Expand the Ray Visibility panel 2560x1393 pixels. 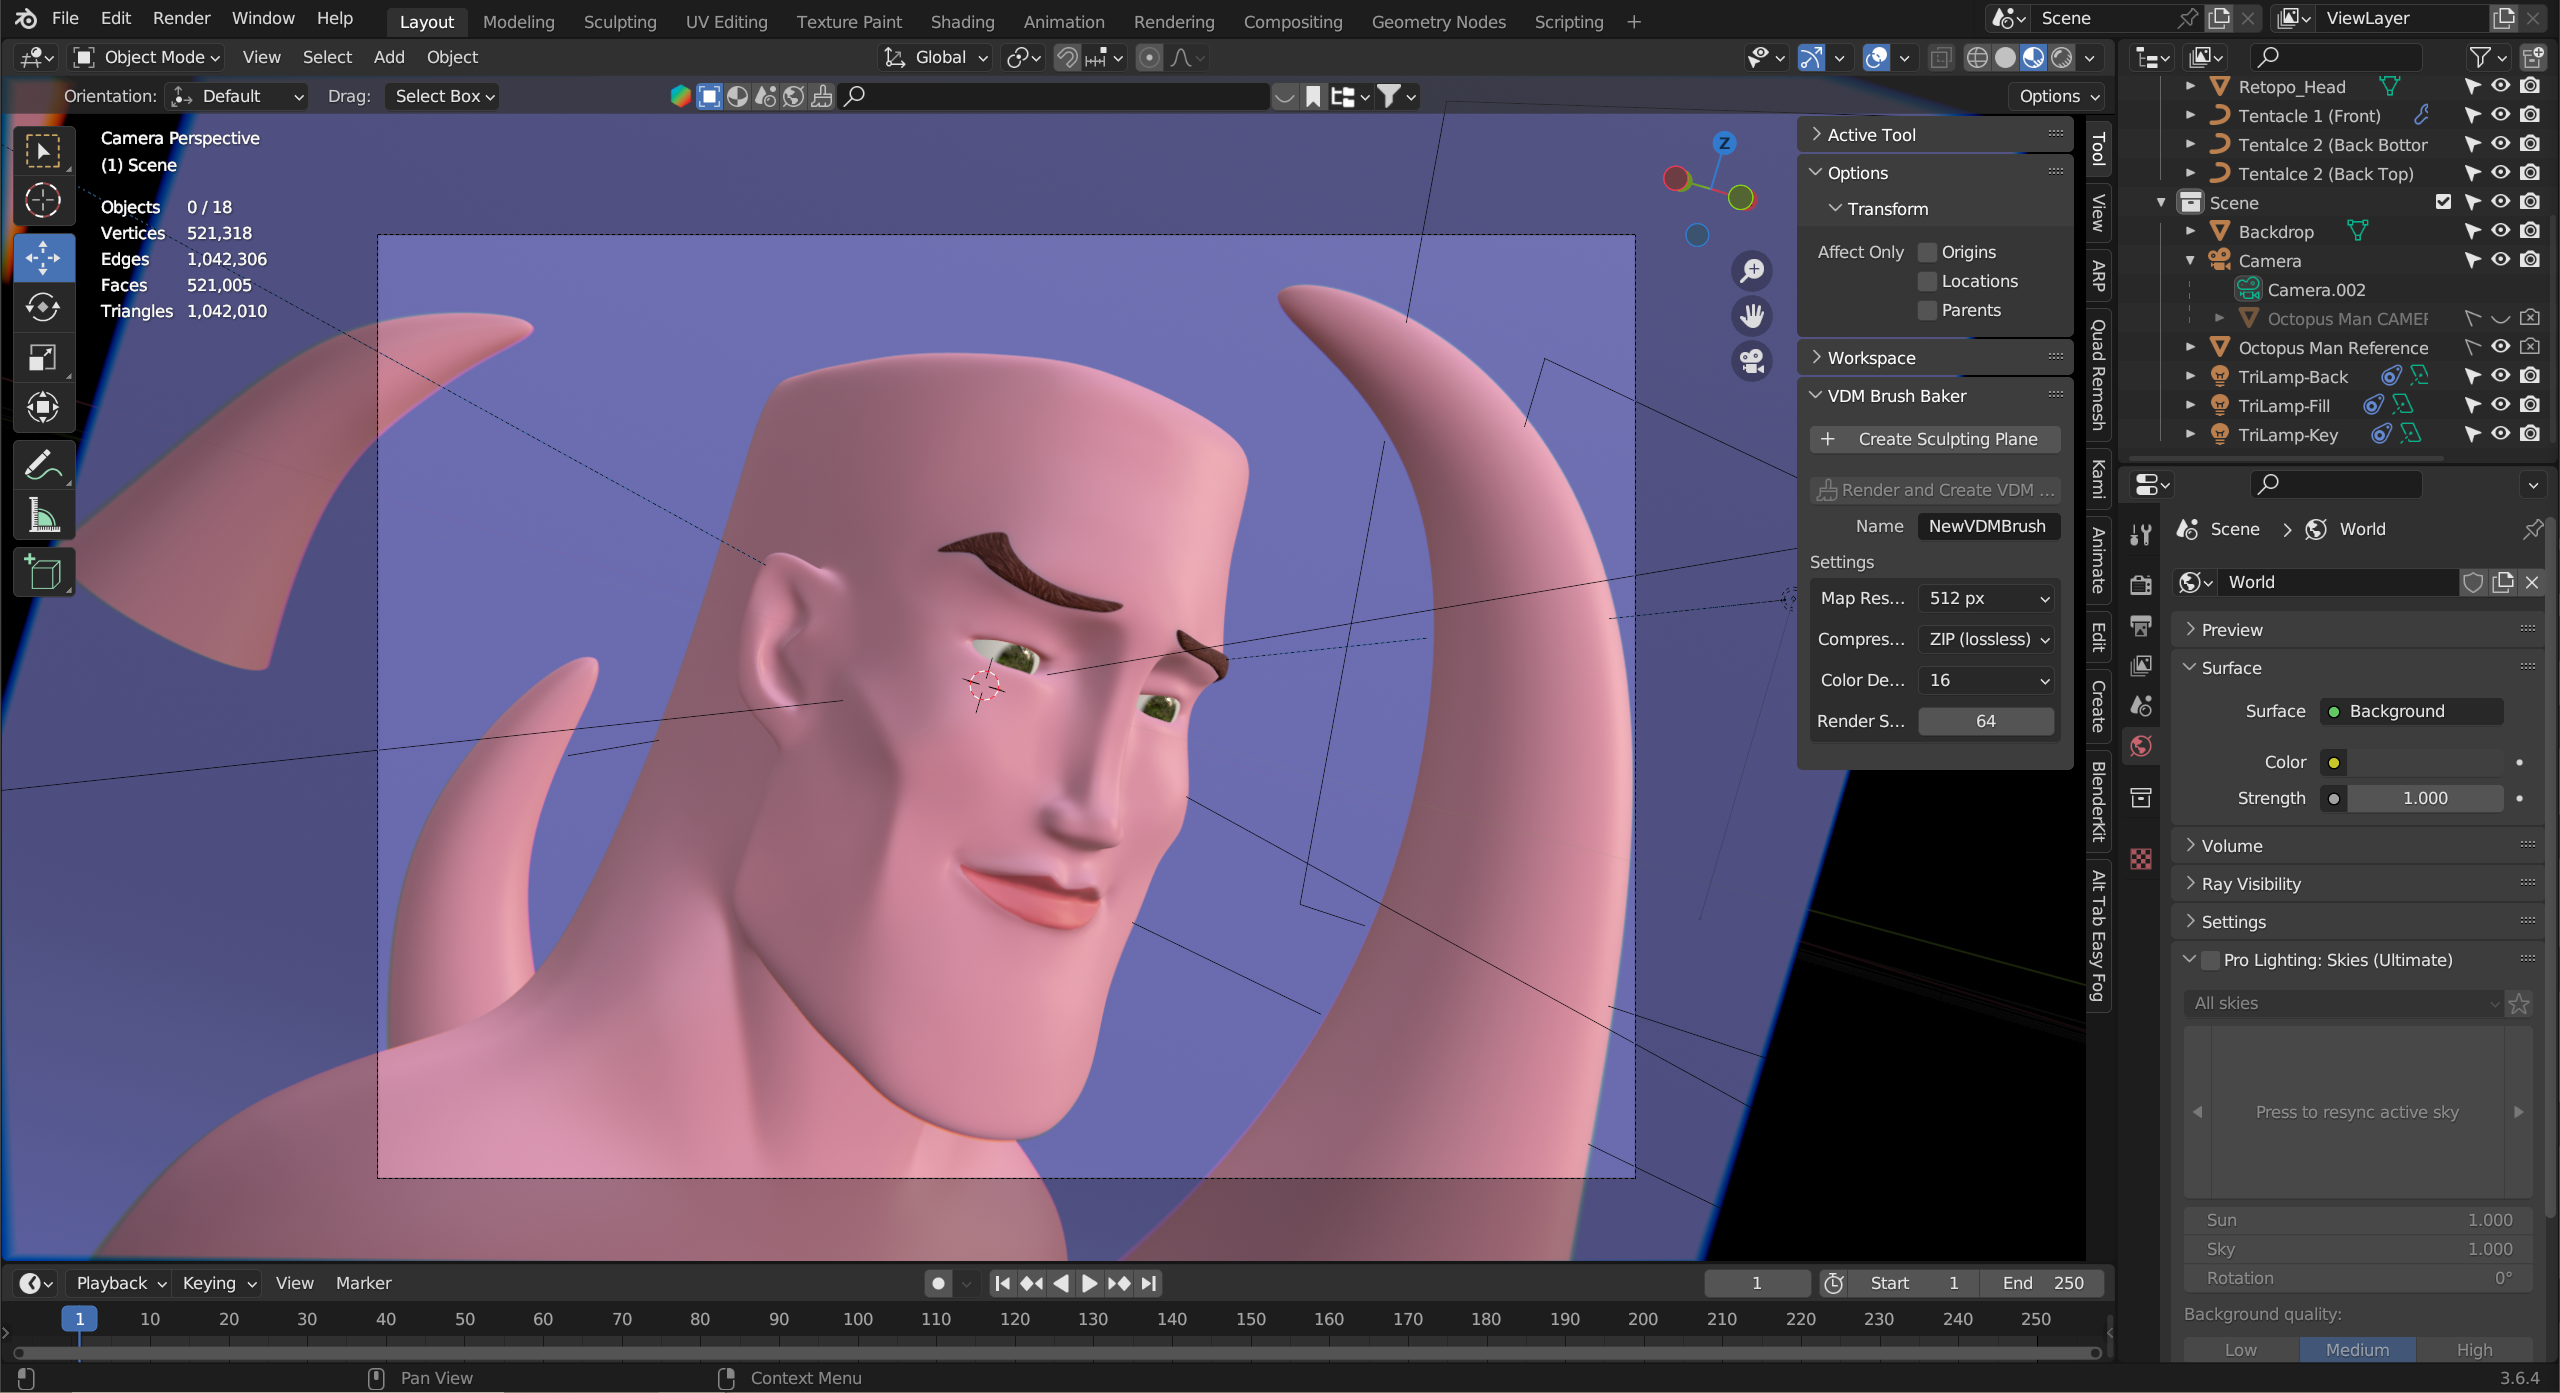point(2250,884)
